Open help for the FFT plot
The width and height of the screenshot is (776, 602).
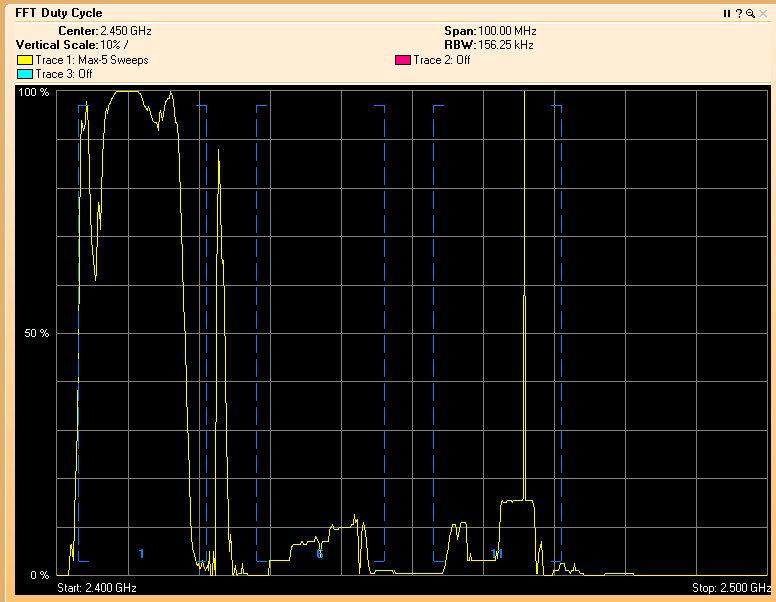point(738,13)
